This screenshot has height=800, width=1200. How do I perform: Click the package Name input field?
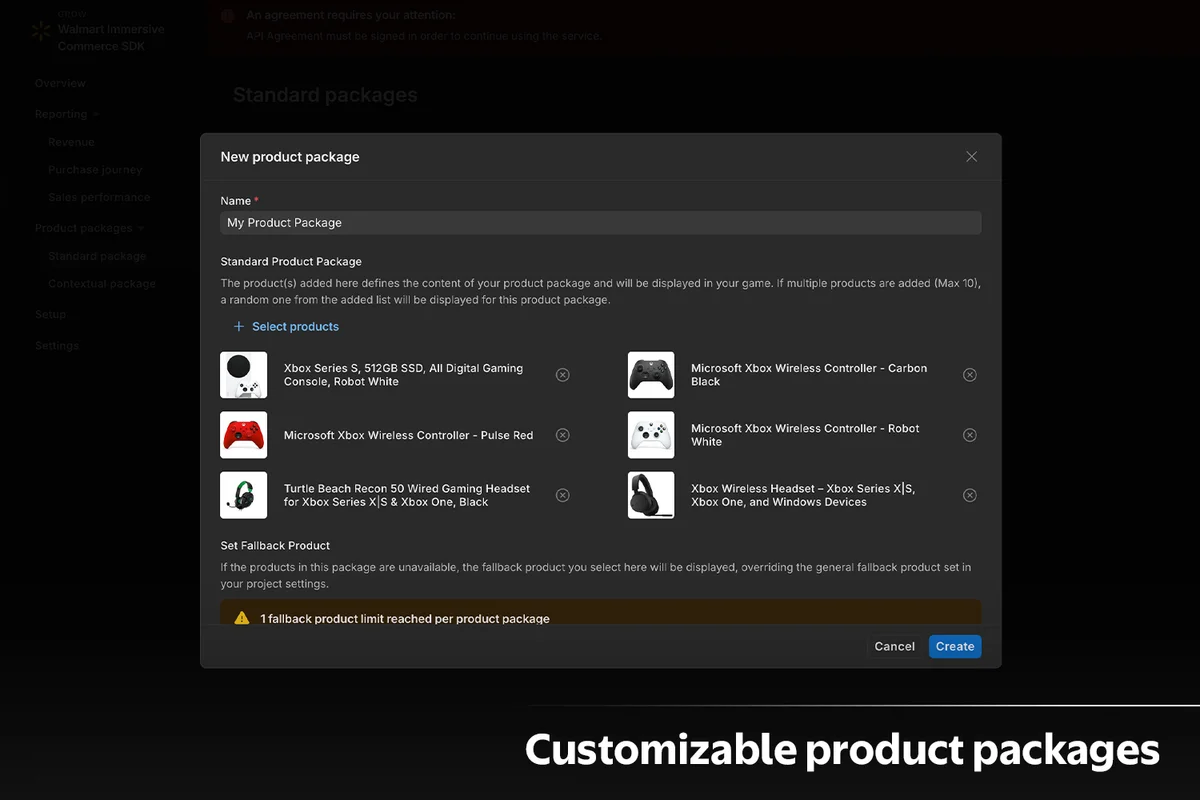click(600, 223)
